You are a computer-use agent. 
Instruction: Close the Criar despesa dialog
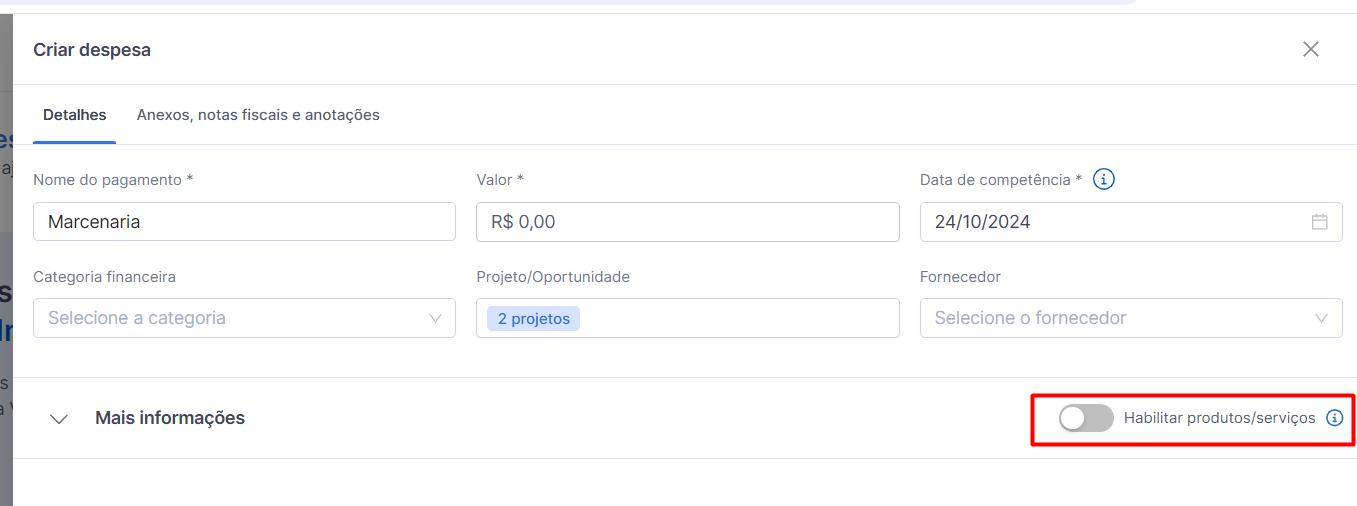tap(1310, 49)
